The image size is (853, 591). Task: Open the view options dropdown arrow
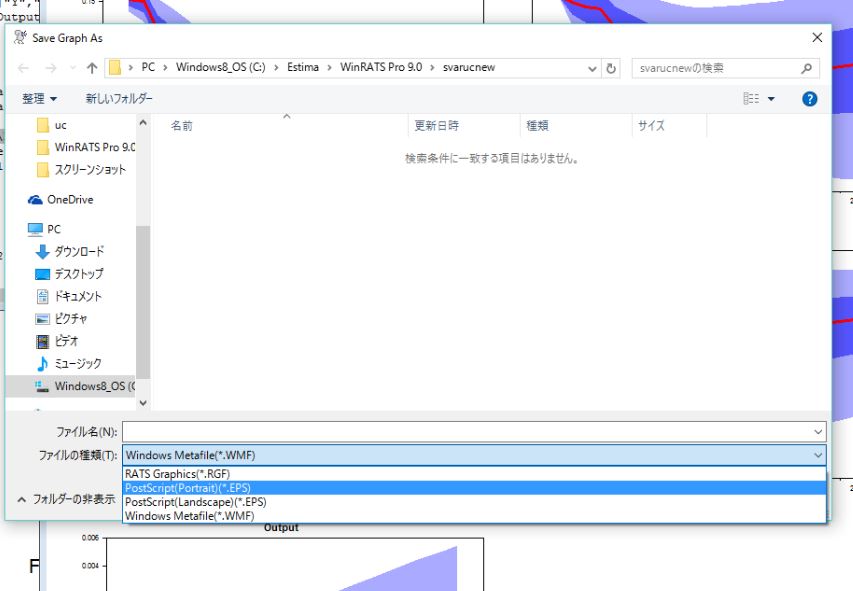(x=770, y=98)
